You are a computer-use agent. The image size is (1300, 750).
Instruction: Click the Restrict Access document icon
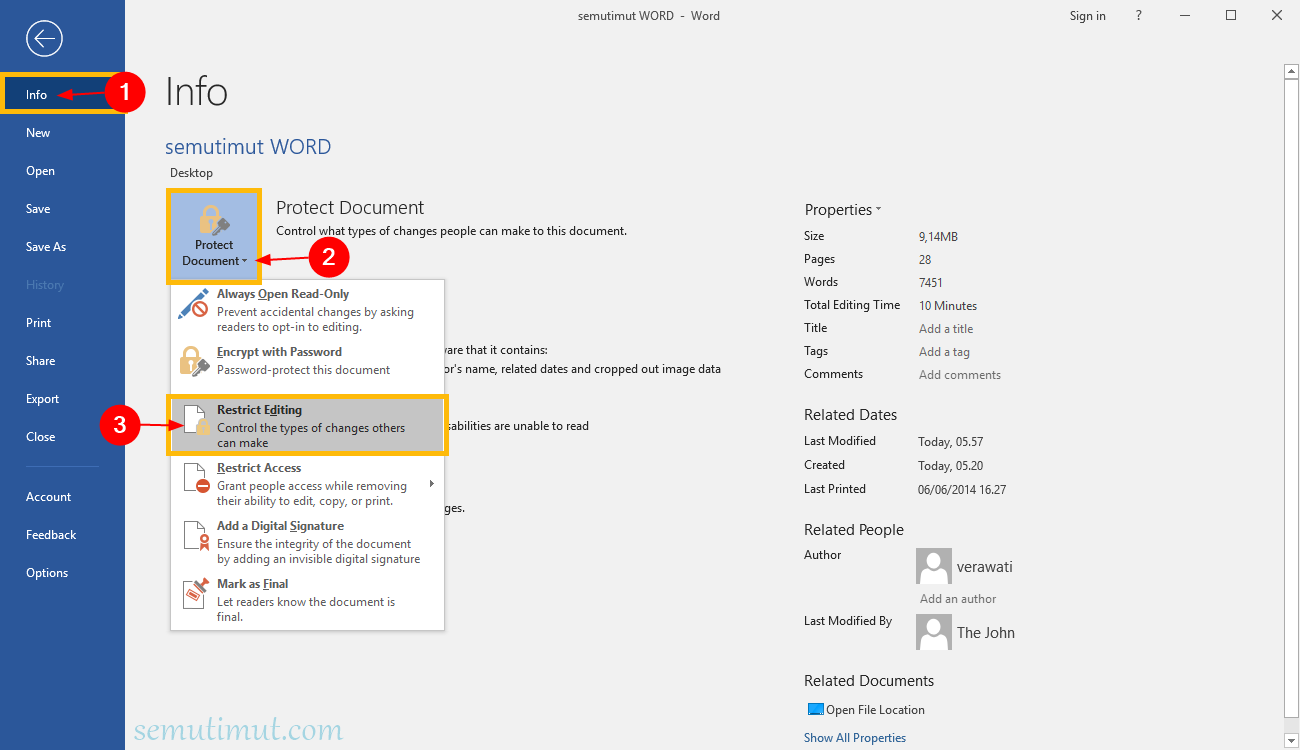(196, 478)
